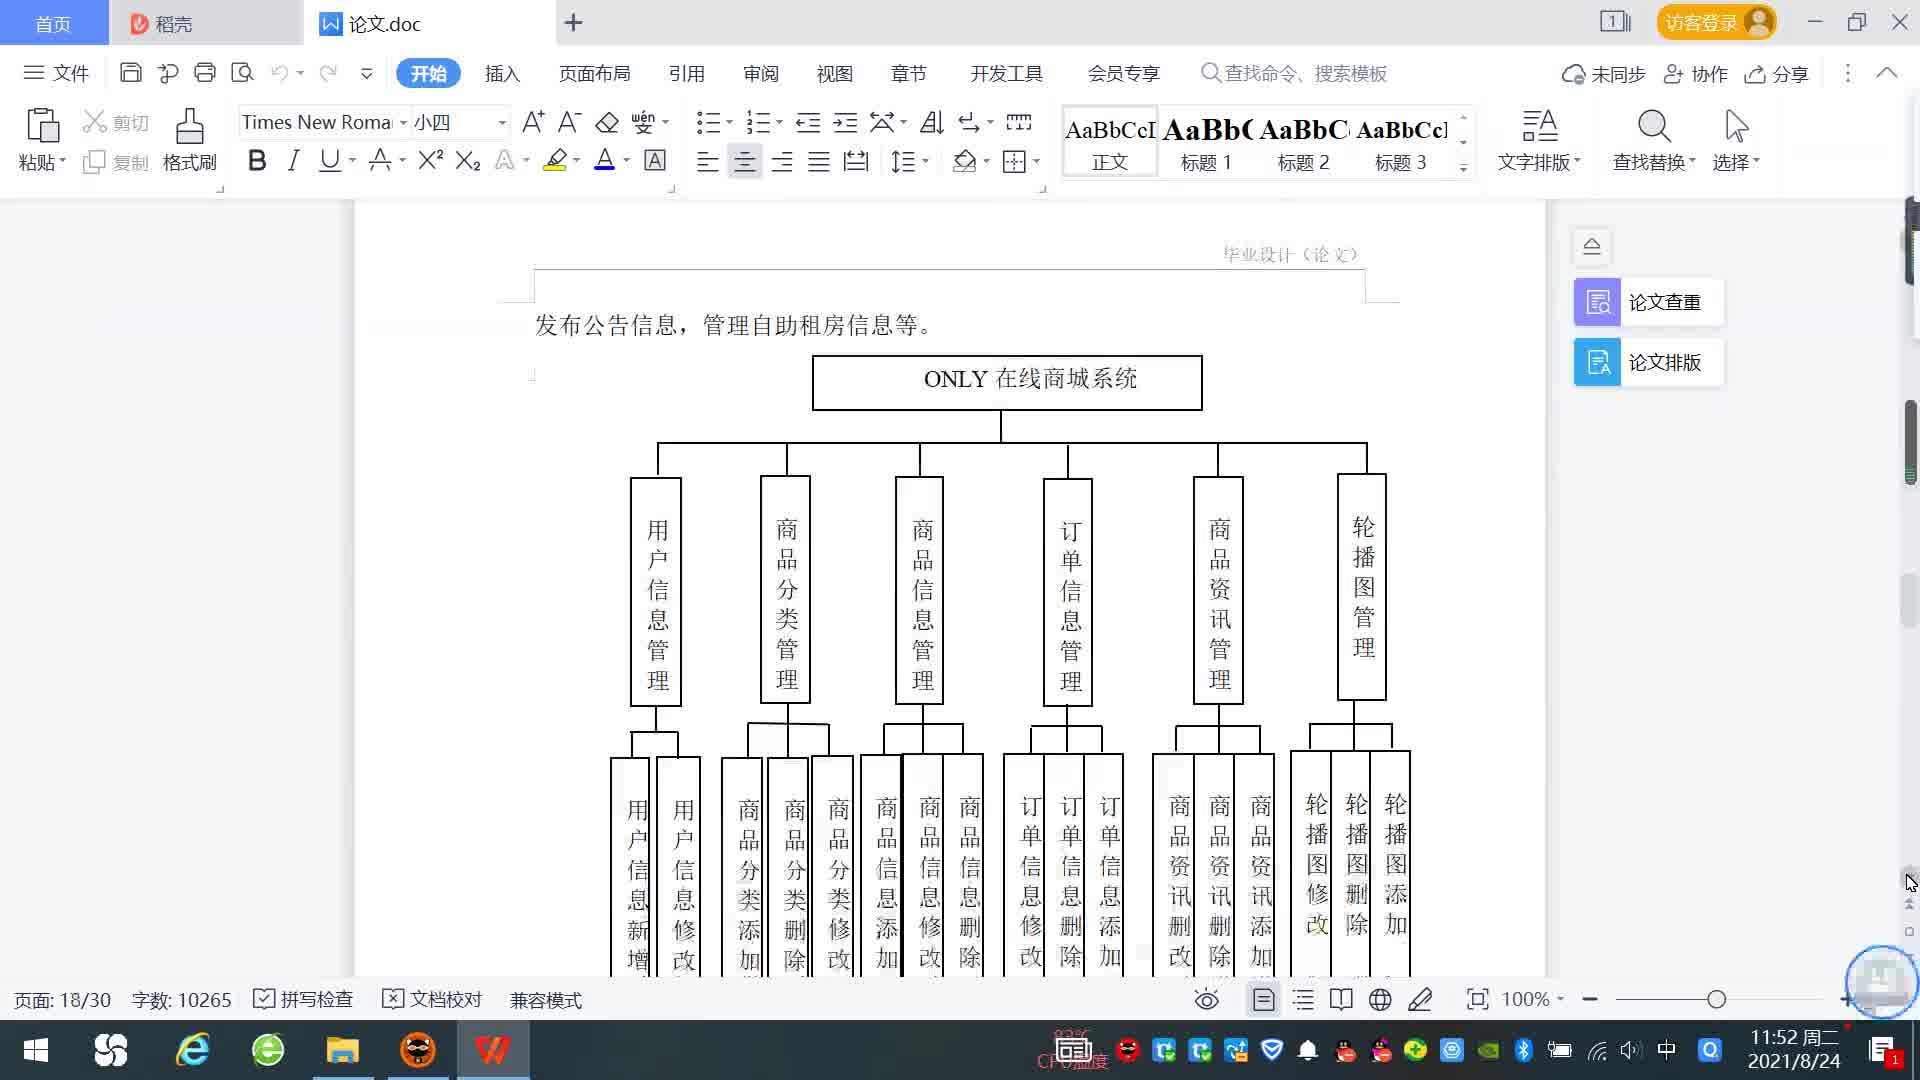Image resolution: width=1920 pixels, height=1080 pixels.
Task: Toggle page view mode in status bar
Action: (1264, 999)
